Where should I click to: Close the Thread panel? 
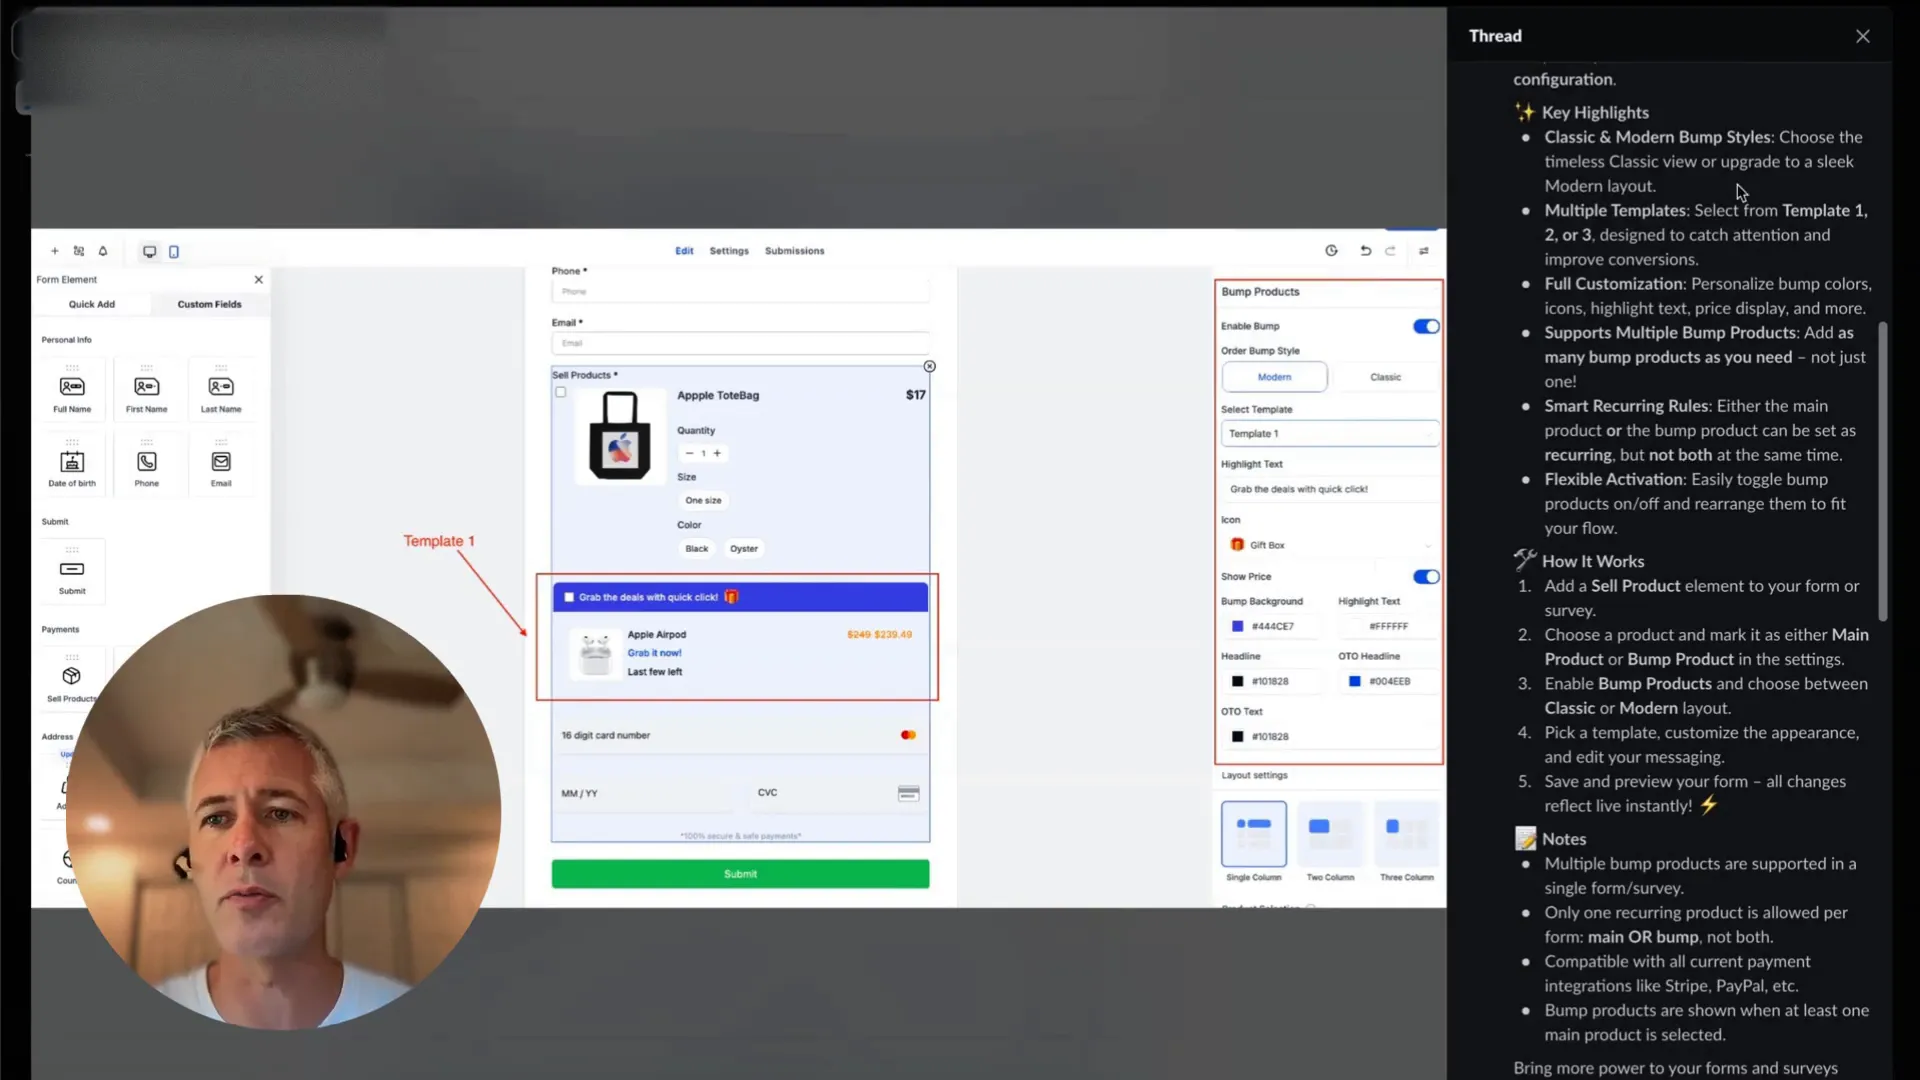(1862, 36)
